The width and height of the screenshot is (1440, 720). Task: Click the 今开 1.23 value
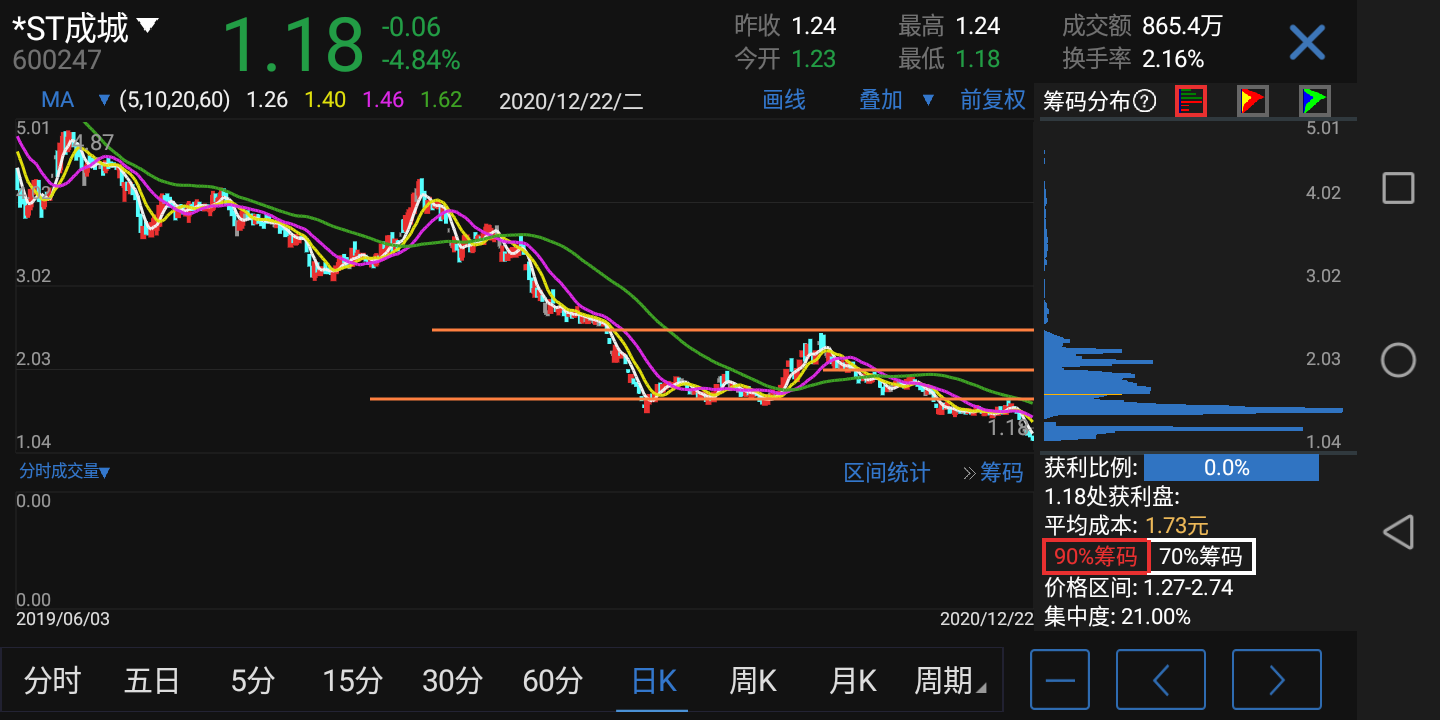(813, 59)
